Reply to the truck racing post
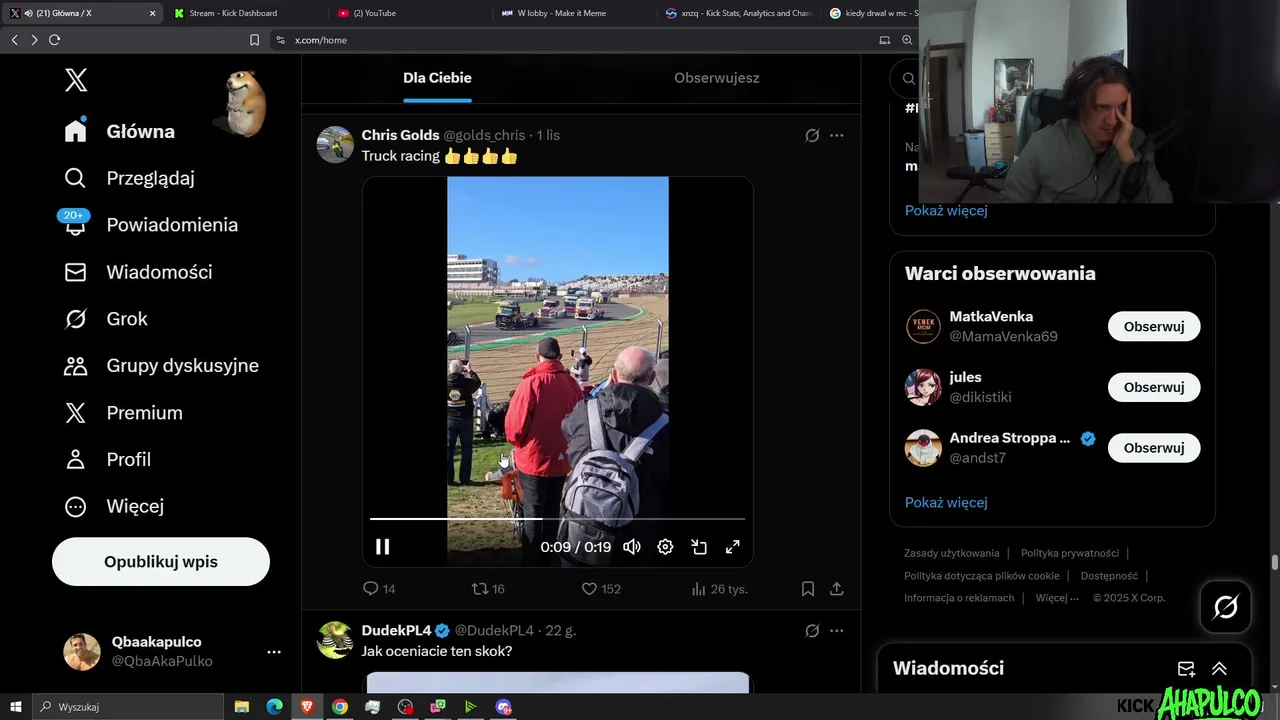The width and height of the screenshot is (1280, 720). pos(379,589)
